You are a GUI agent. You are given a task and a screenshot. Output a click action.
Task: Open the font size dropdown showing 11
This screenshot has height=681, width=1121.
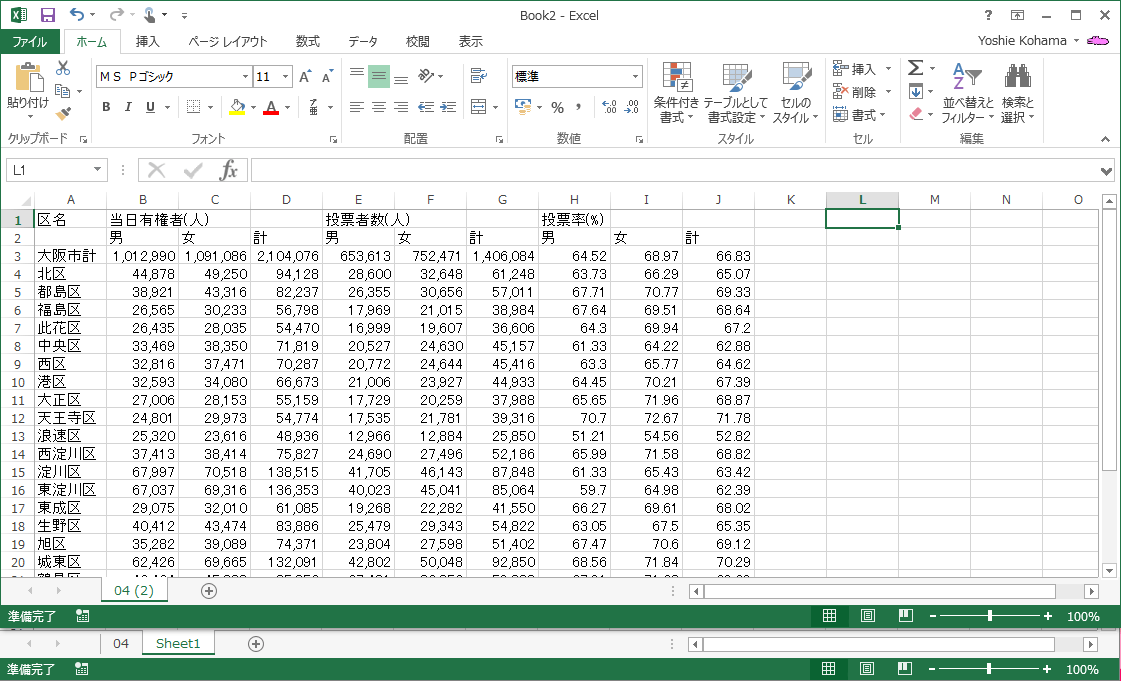click(x=285, y=76)
